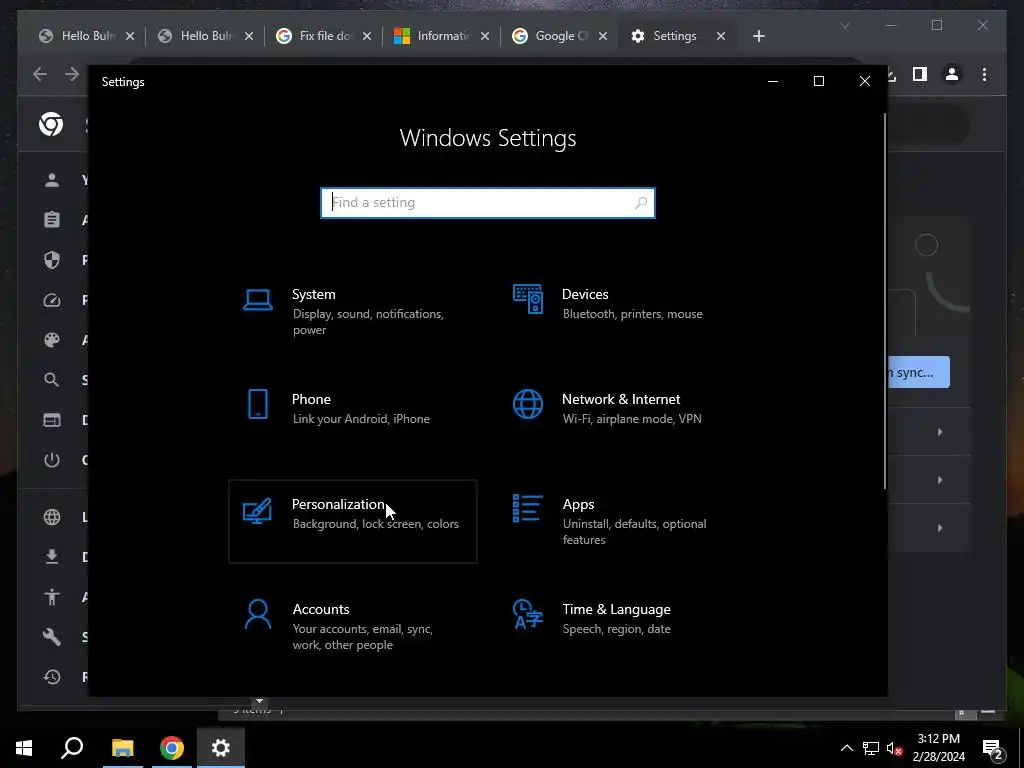Image resolution: width=1024 pixels, height=768 pixels.
Task: Open Chrome tab search dropdown
Action: tap(844, 25)
